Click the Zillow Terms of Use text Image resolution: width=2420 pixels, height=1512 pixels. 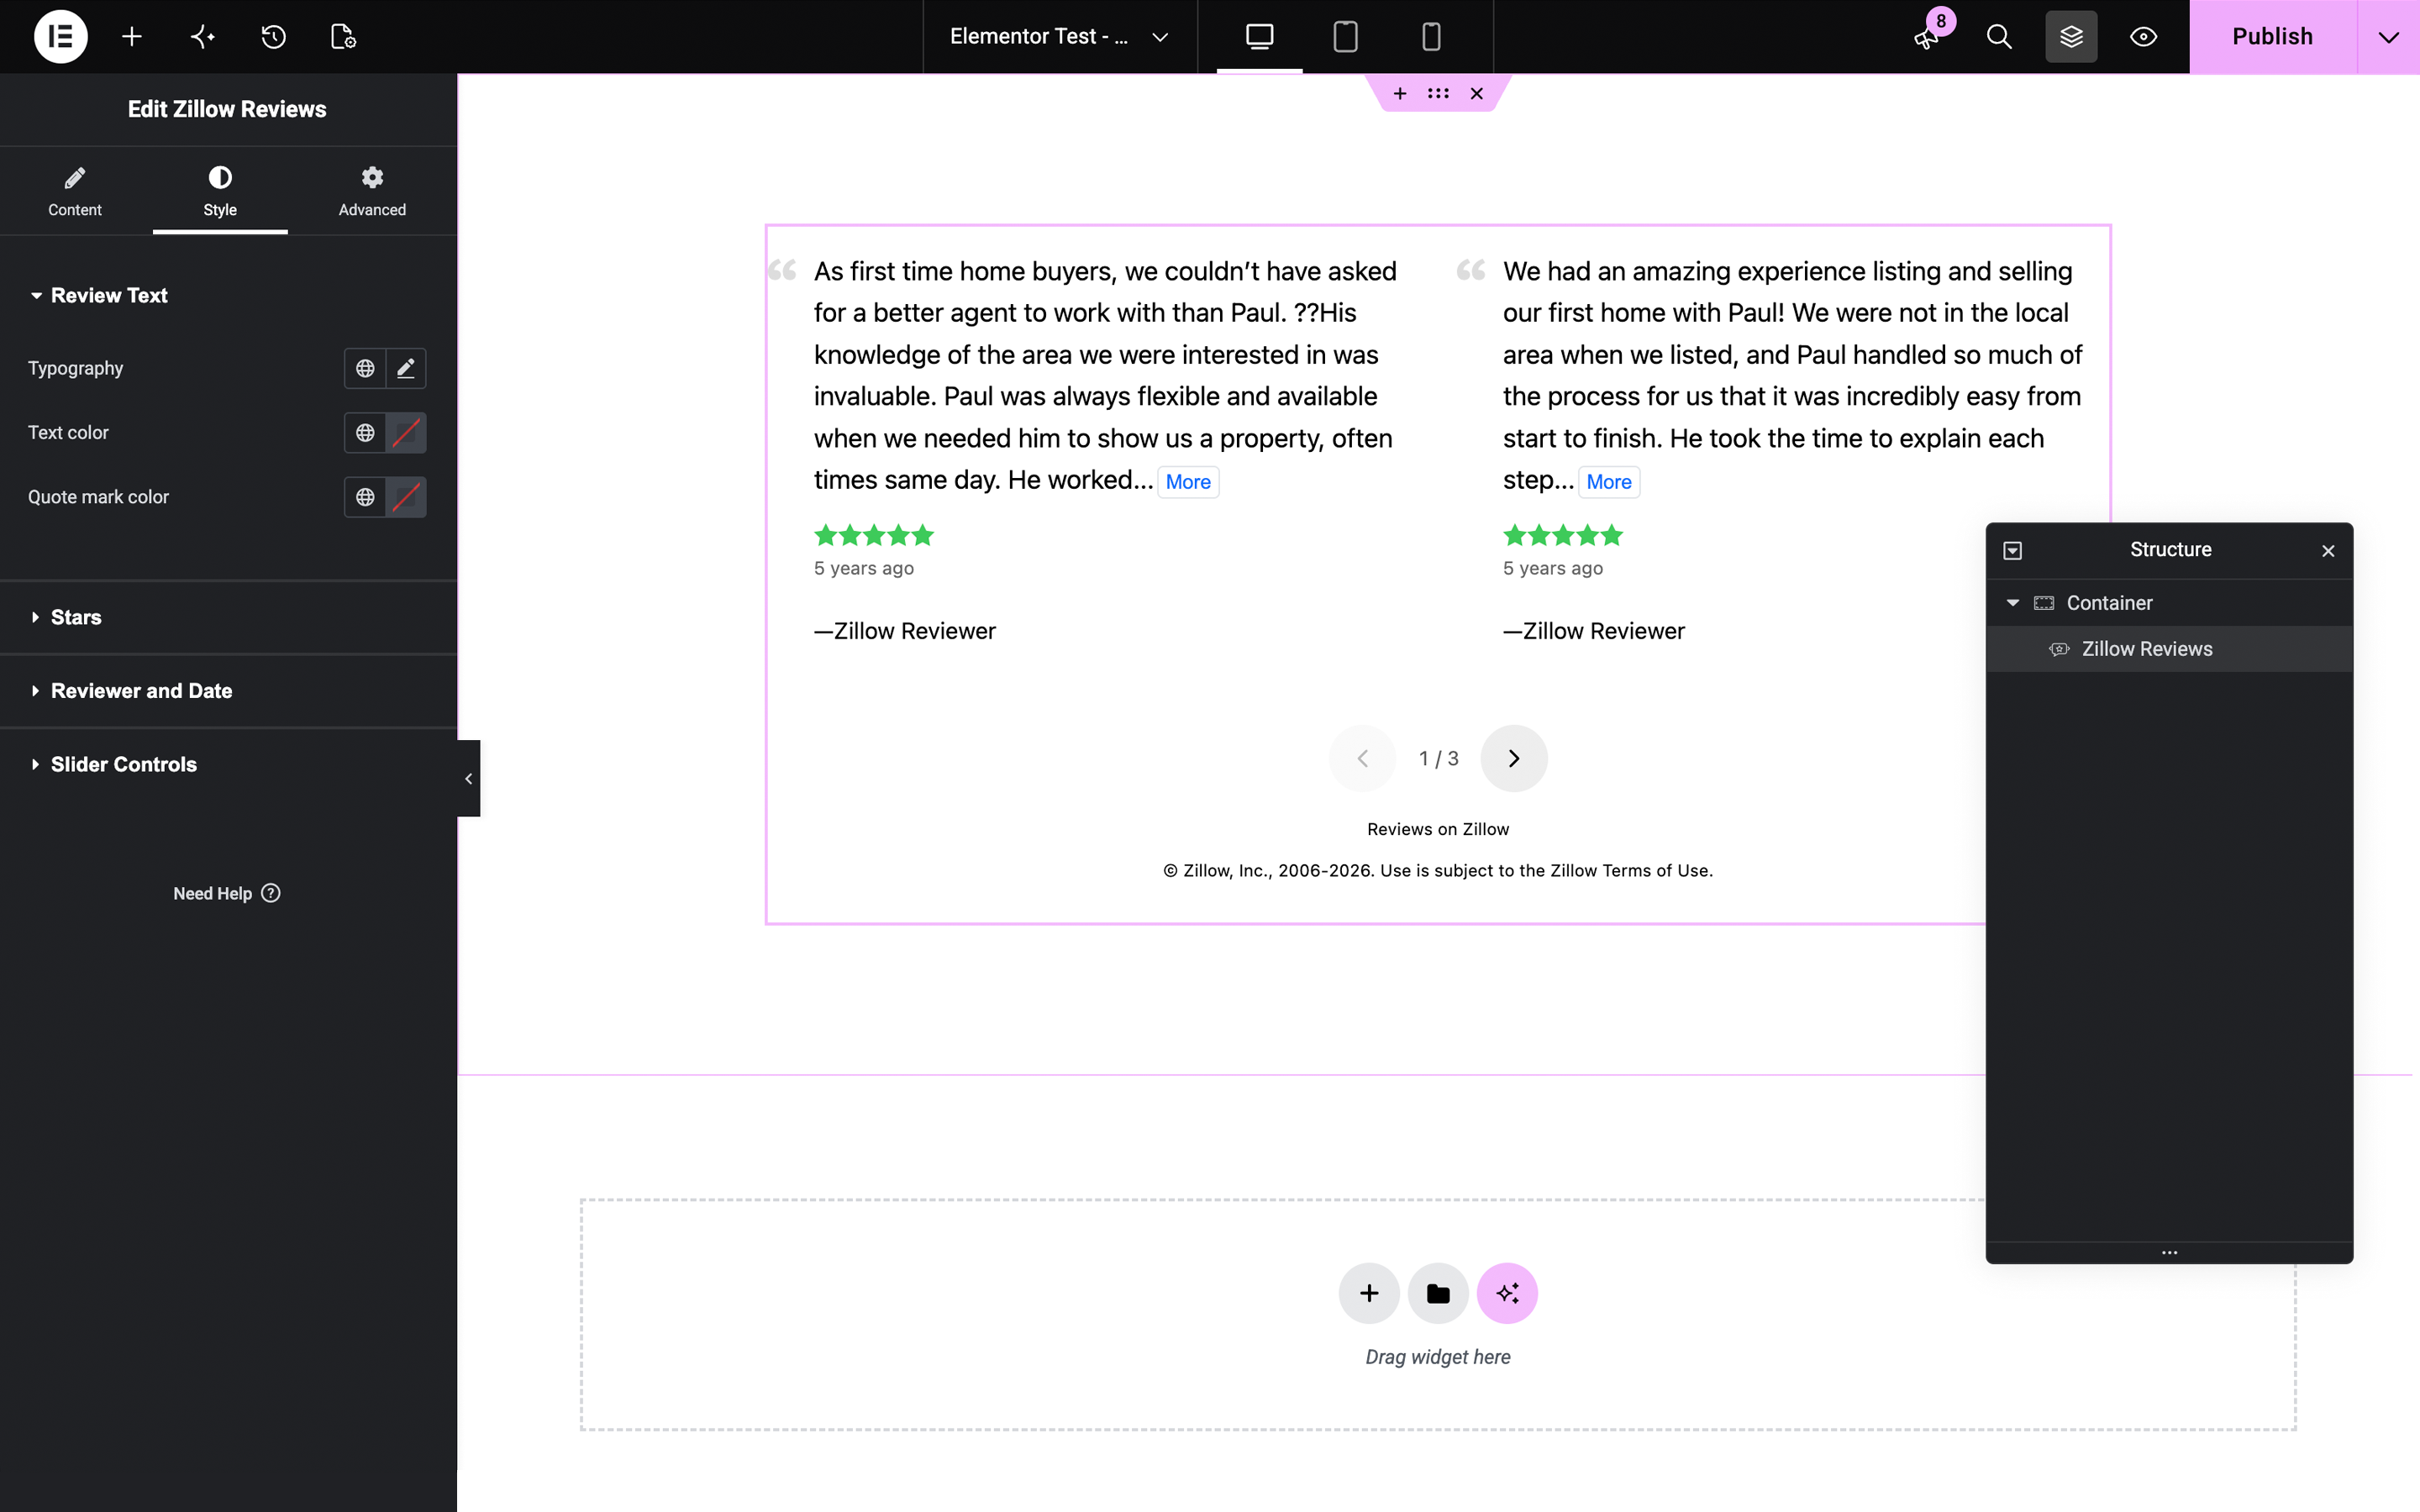(x=1630, y=871)
